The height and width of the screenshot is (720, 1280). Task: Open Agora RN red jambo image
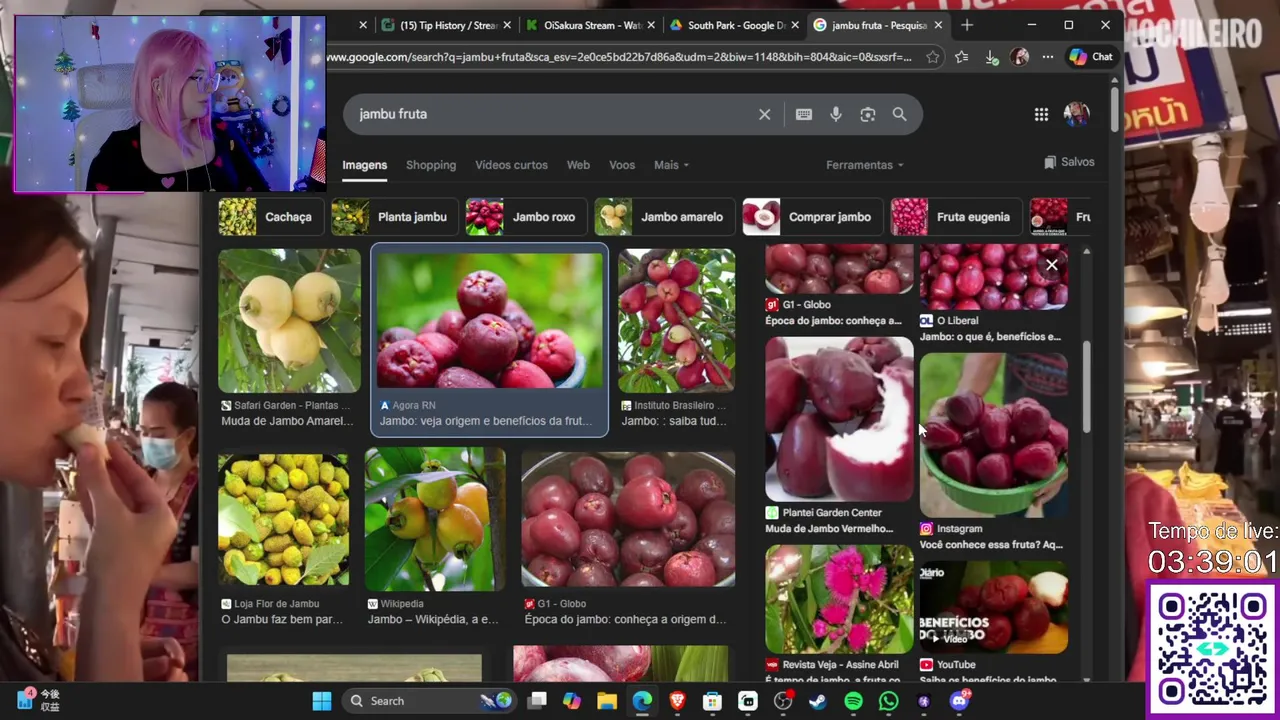489,320
